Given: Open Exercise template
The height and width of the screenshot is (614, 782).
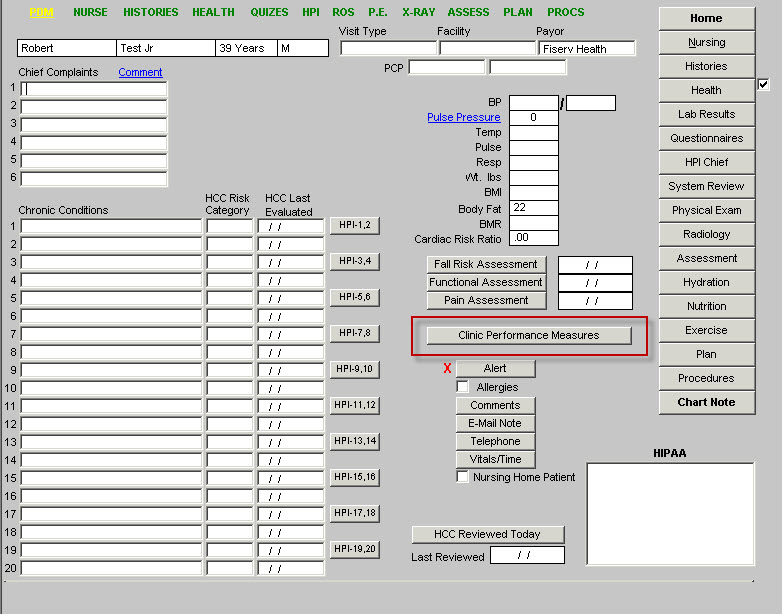Looking at the screenshot, I should point(706,330).
